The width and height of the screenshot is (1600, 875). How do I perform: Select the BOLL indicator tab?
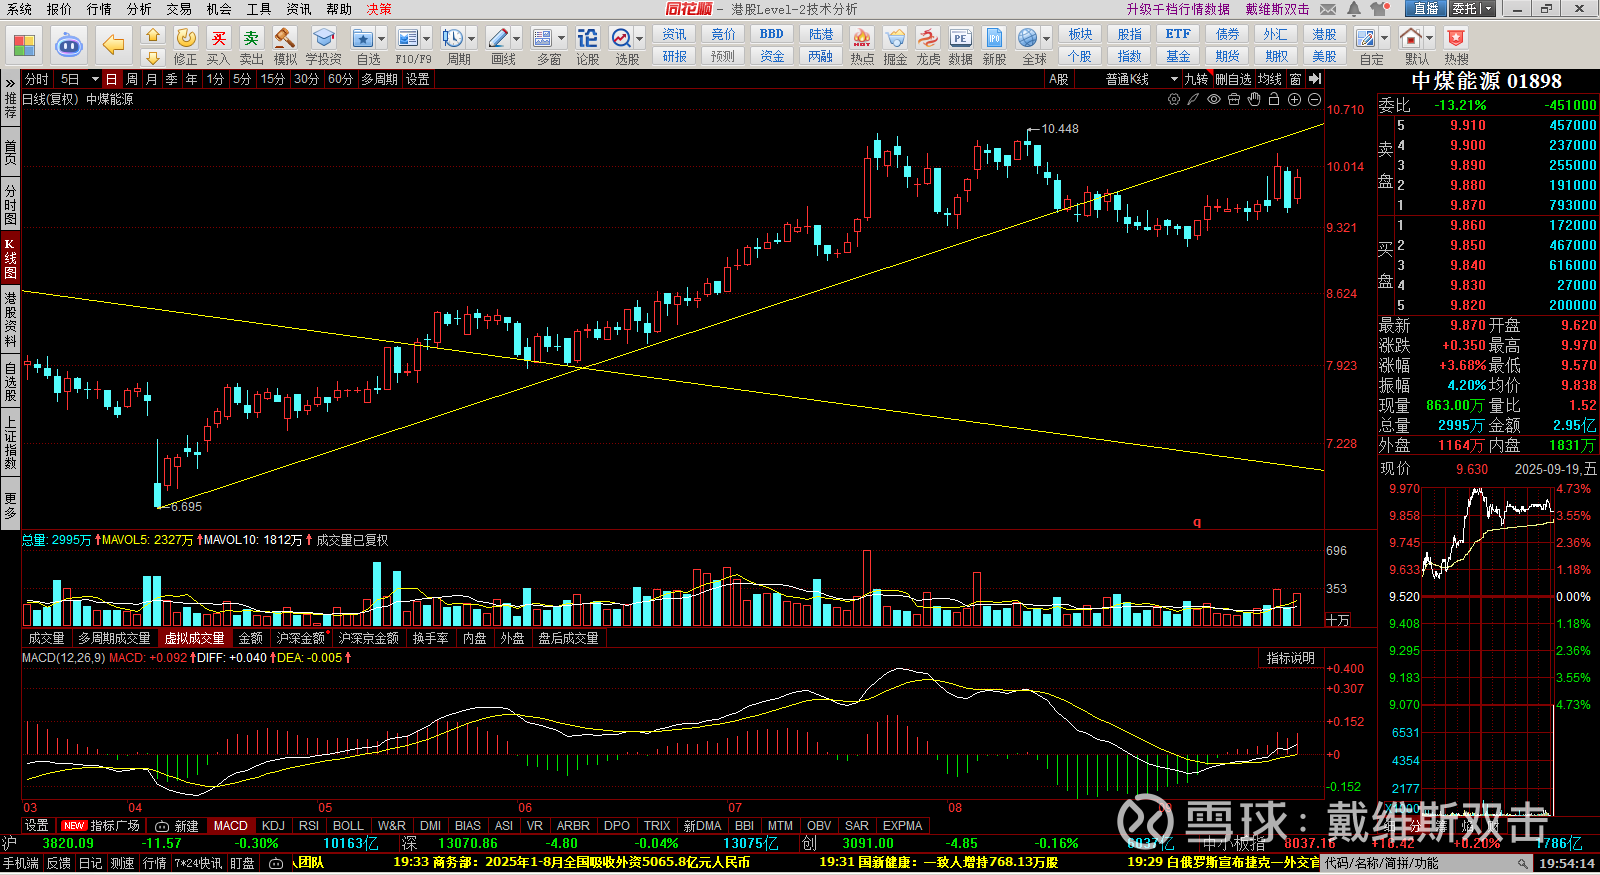(x=348, y=826)
